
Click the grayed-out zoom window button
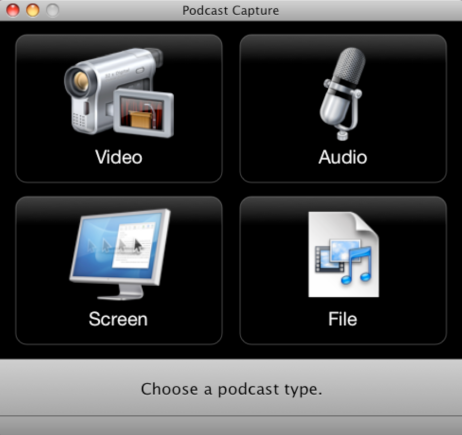52,10
